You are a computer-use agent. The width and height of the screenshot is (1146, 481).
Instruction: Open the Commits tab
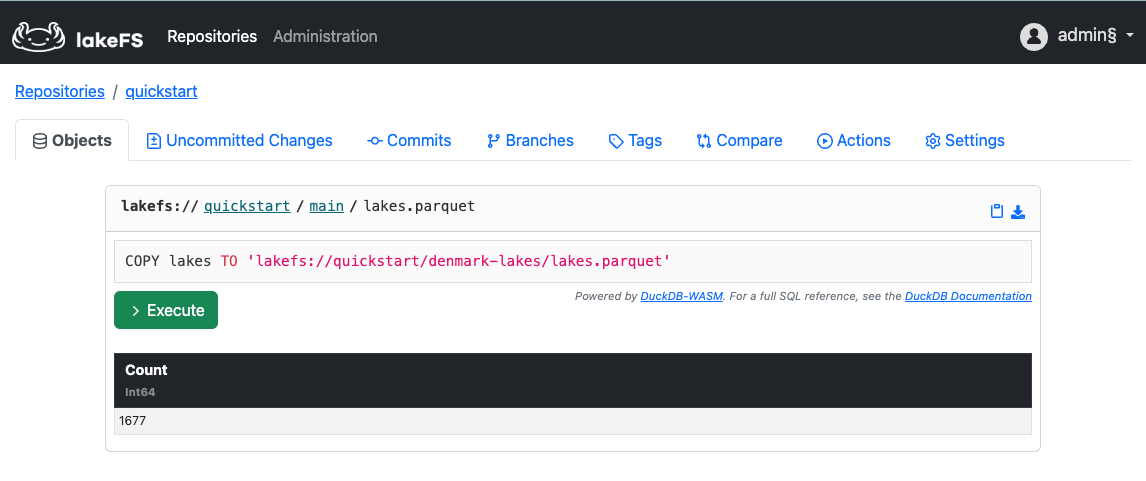[409, 141]
